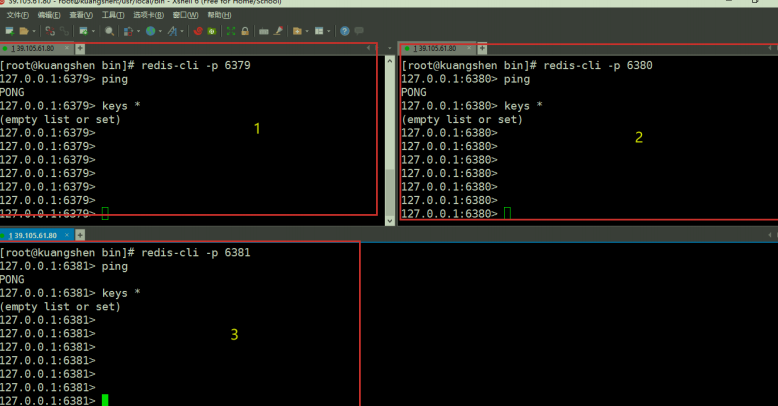Image resolution: width=778 pixels, height=406 pixels.
Task: Add new tab in the 6380 pane
Action: 482,49
